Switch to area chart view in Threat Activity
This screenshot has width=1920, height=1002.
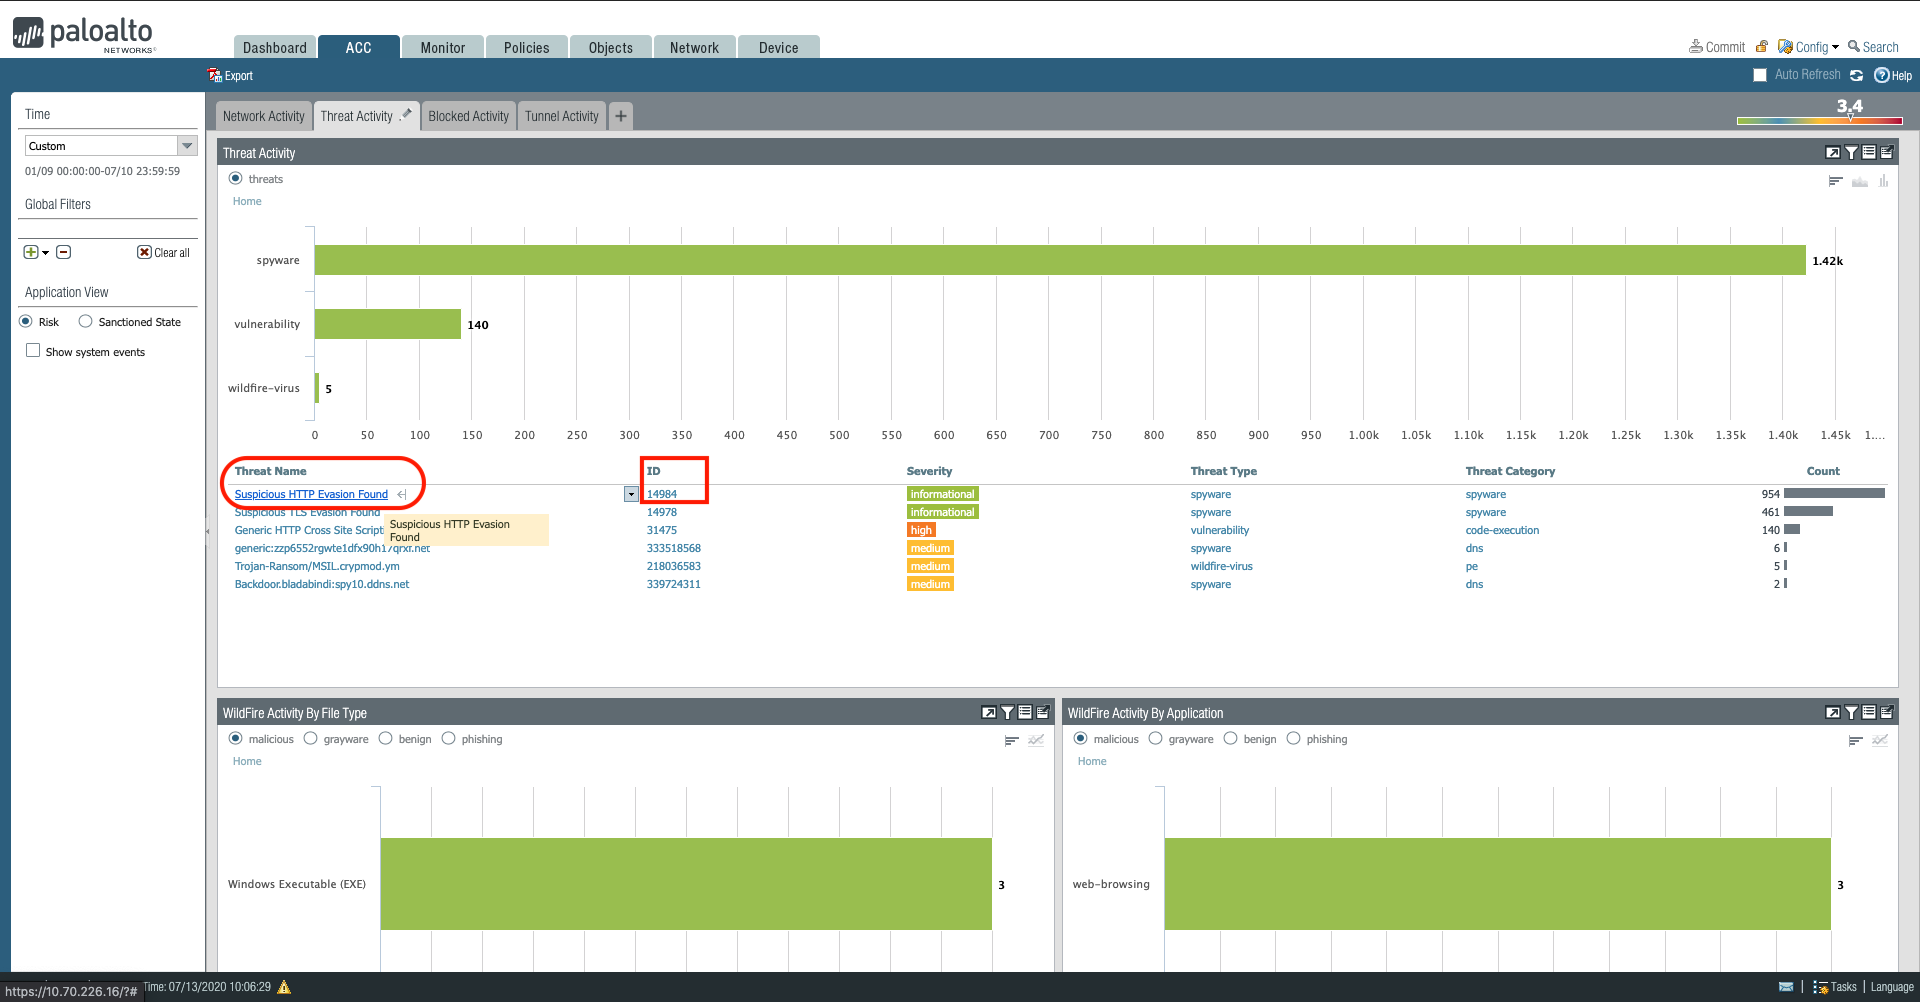coord(1860,181)
